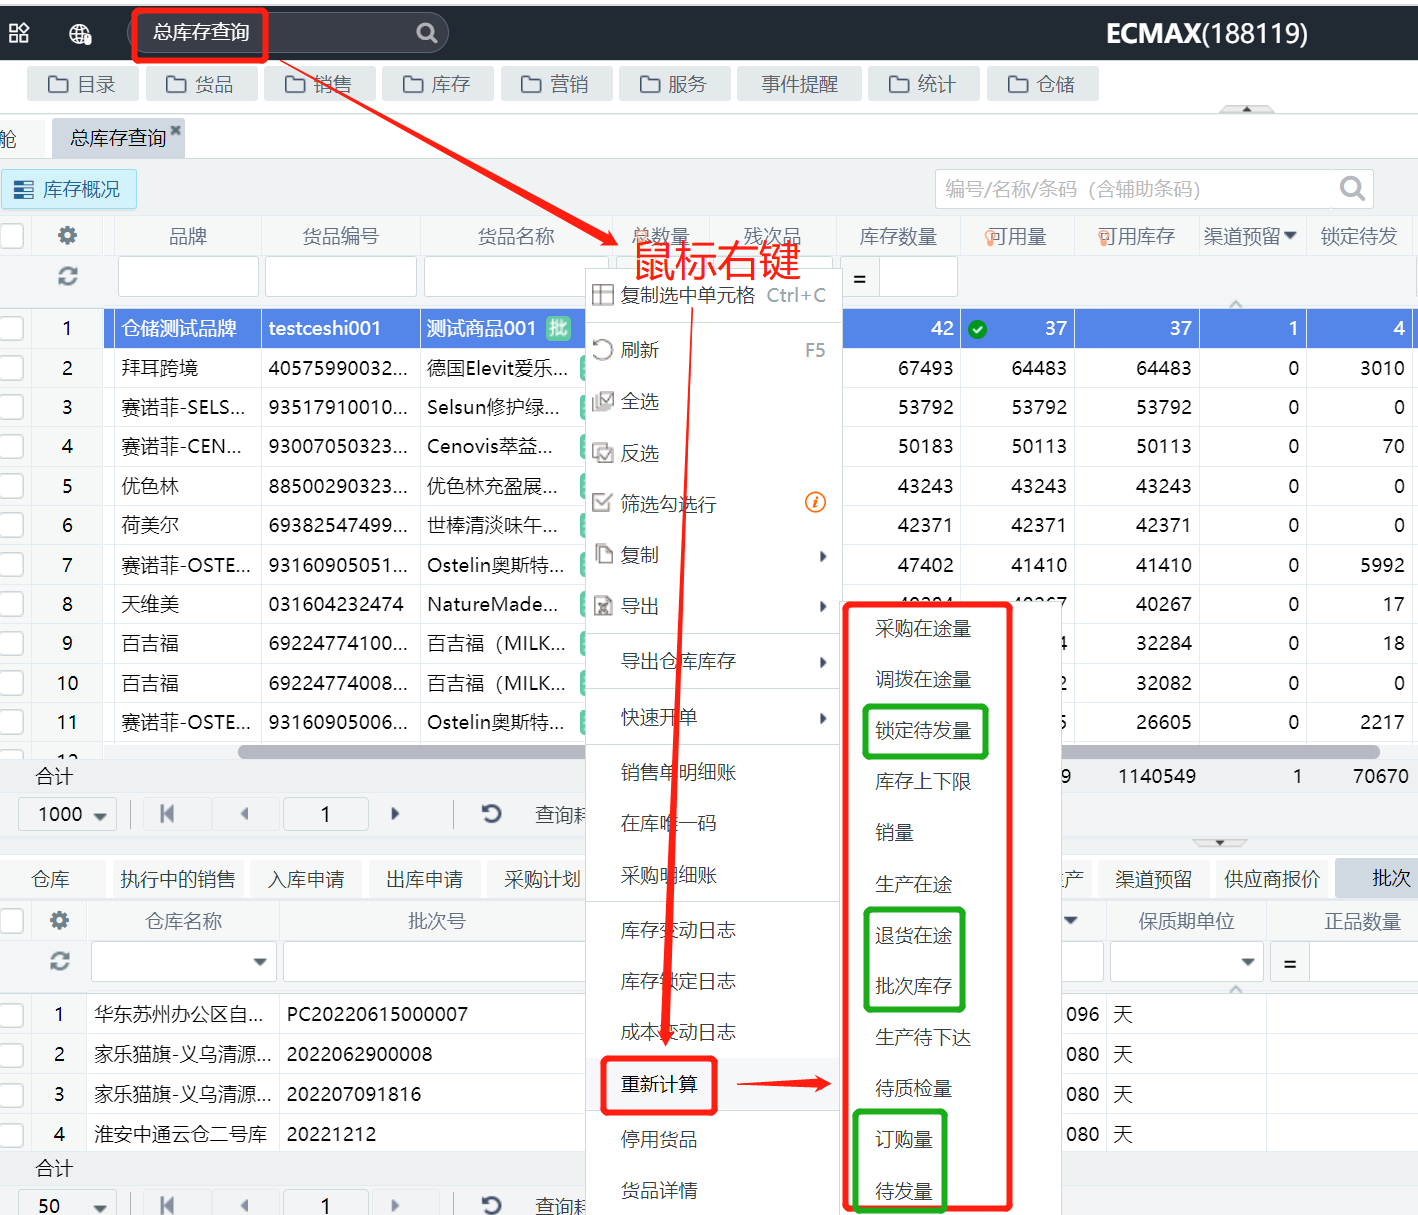Open the 营销 folder menu
Image resolution: width=1418 pixels, height=1215 pixels.
pos(555,84)
